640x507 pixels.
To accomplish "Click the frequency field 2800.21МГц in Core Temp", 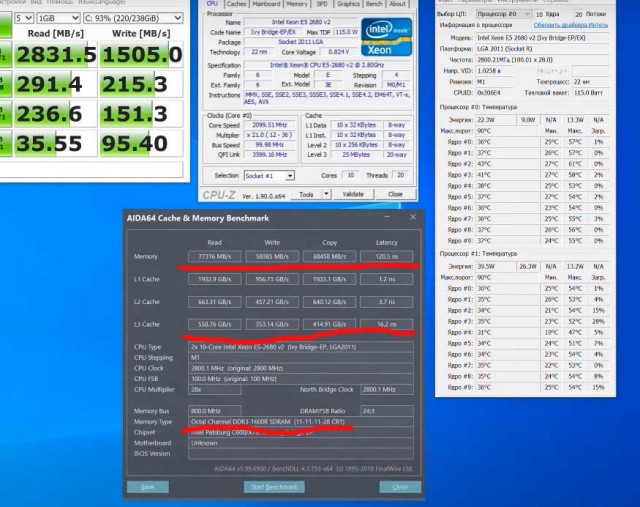I will (x=543, y=60).
